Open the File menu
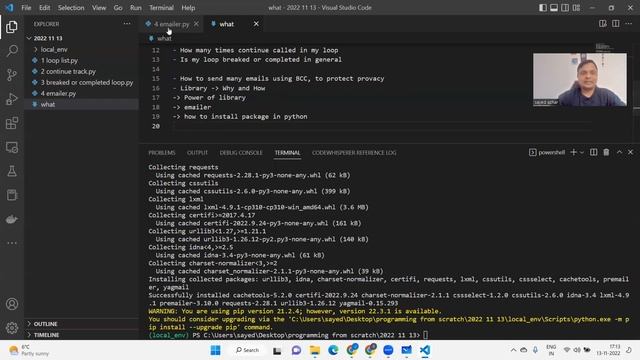This screenshot has height=360, width=640. pyautogui.click(x=26, y=8)
